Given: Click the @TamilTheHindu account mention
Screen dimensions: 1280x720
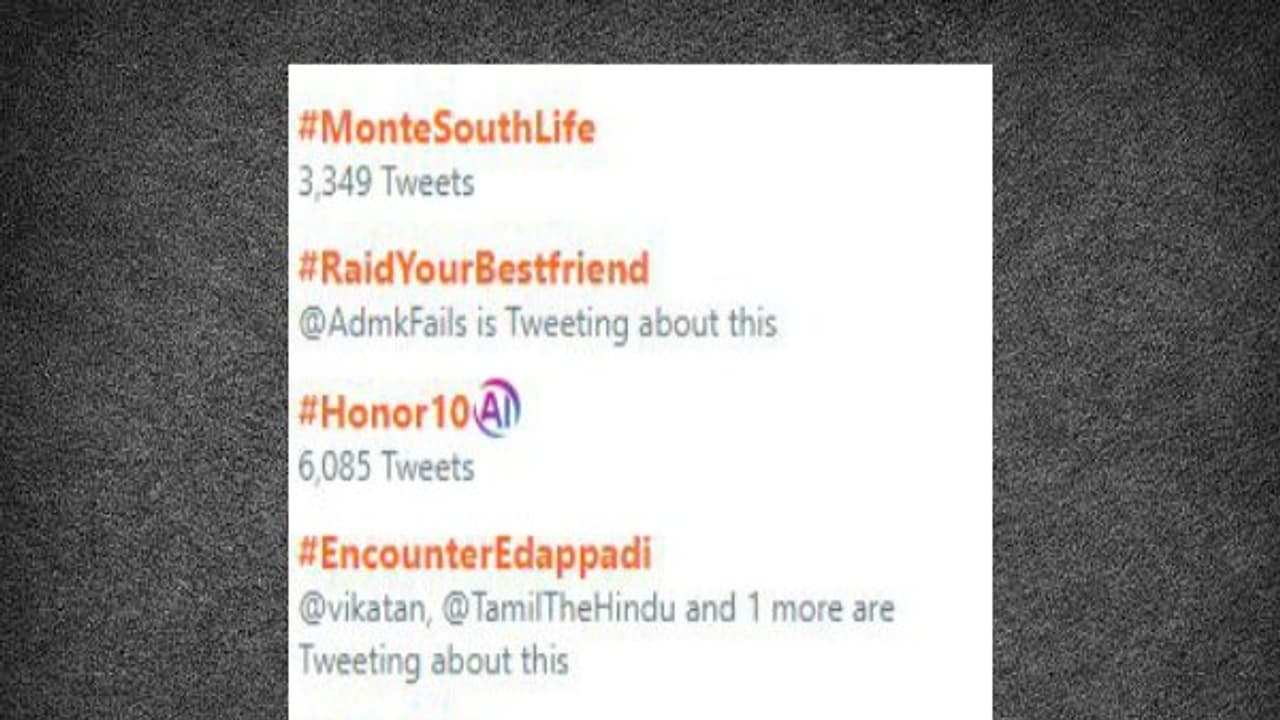Looking at the screenshot, I should (558, 608).
